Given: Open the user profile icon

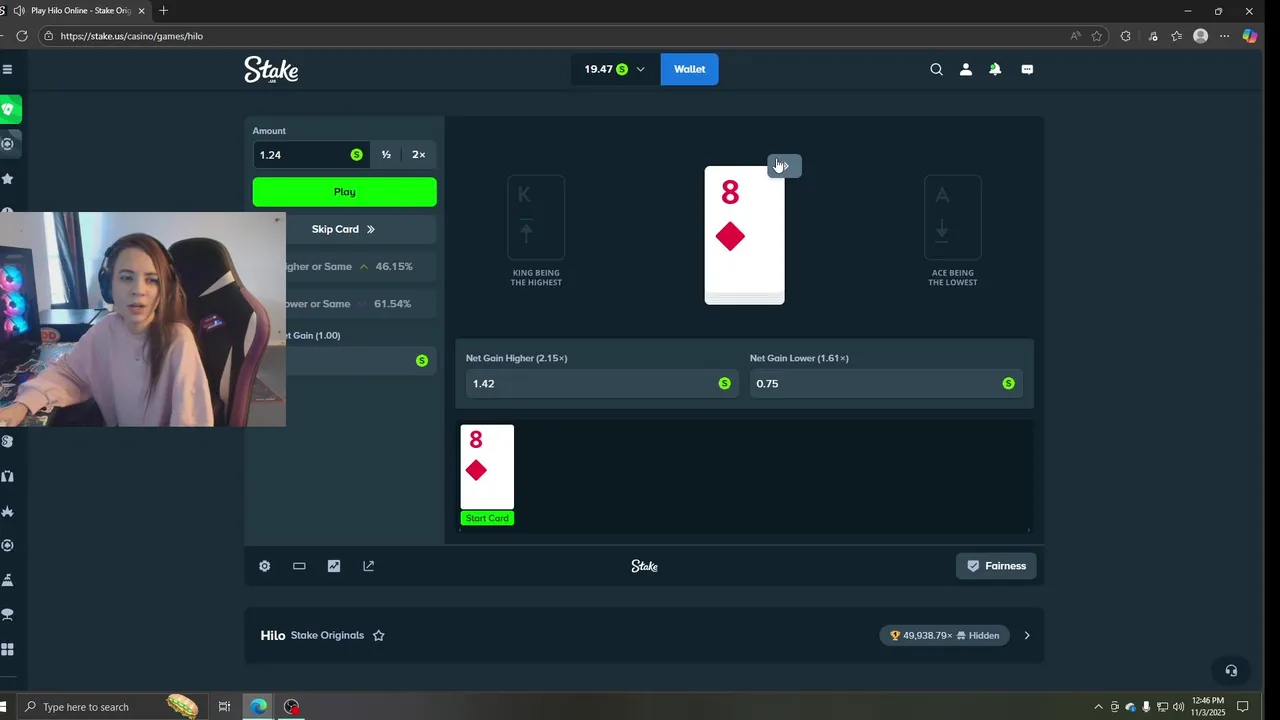Looking at the screenshot, I should tap(966, 69).
